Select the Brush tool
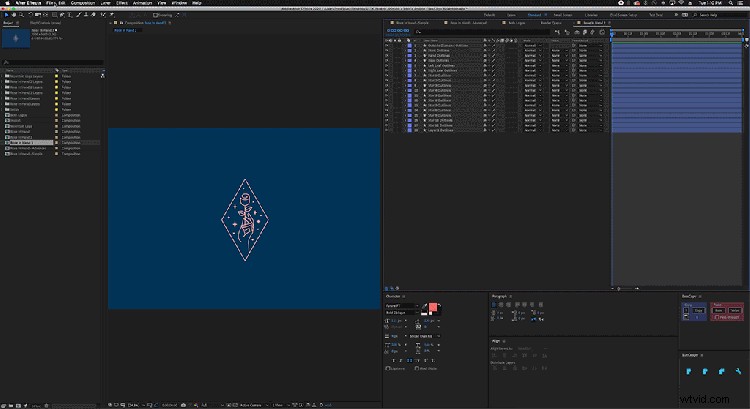750x409 pixels. tap(78, 15)
